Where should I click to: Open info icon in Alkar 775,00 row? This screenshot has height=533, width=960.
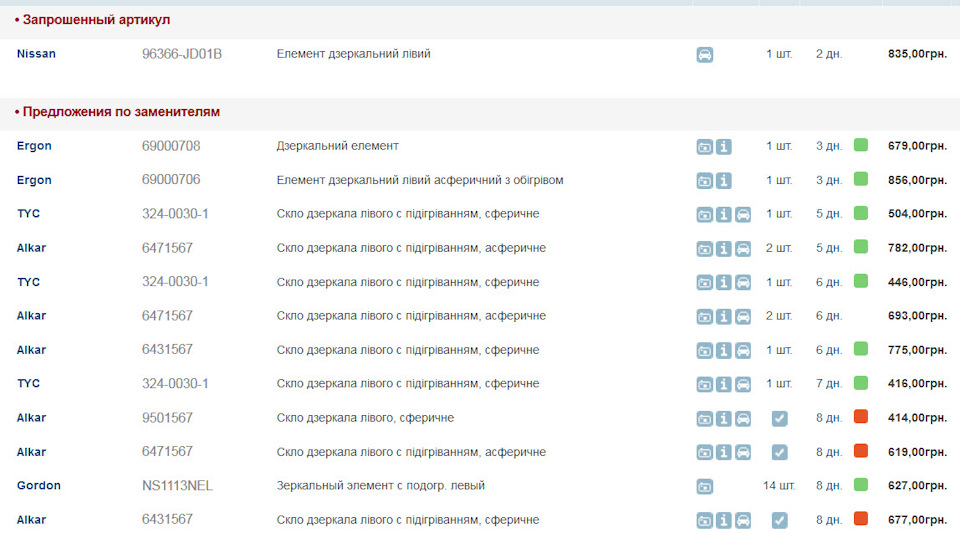tap(724, 351)
